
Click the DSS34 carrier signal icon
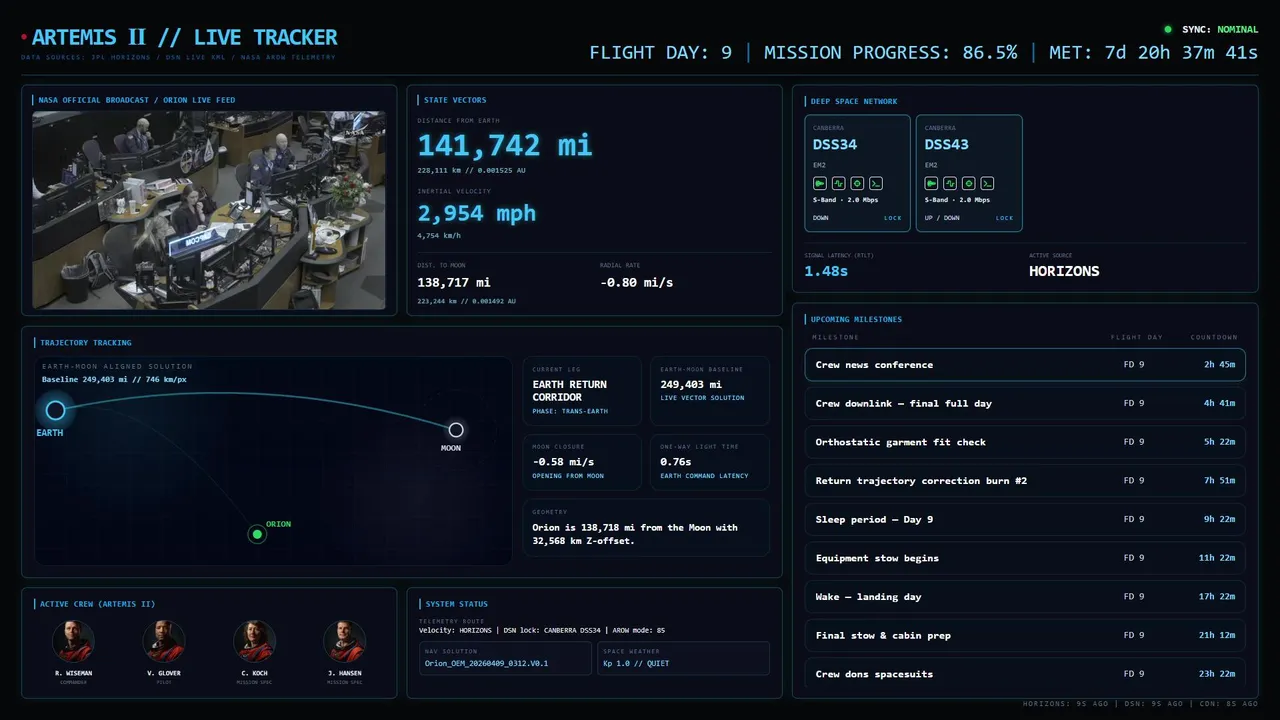click(820, 184)
